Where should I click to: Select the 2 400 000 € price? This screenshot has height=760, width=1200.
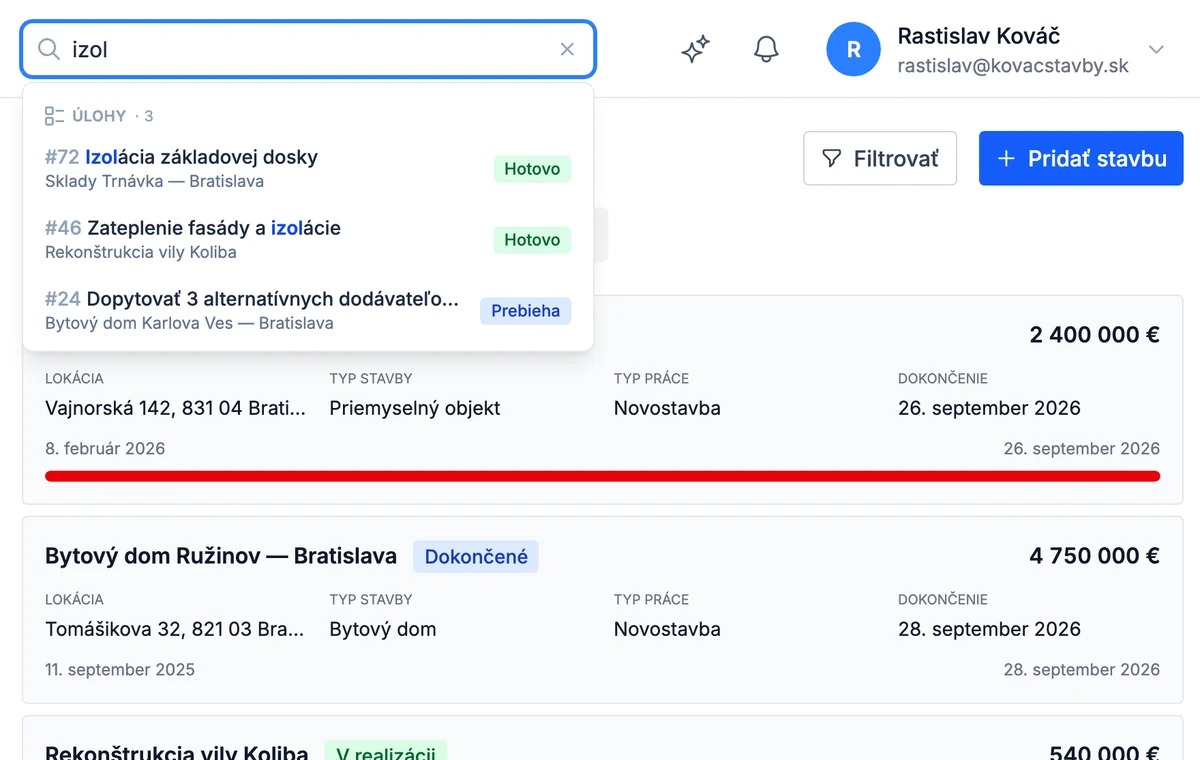(1095, 335)
